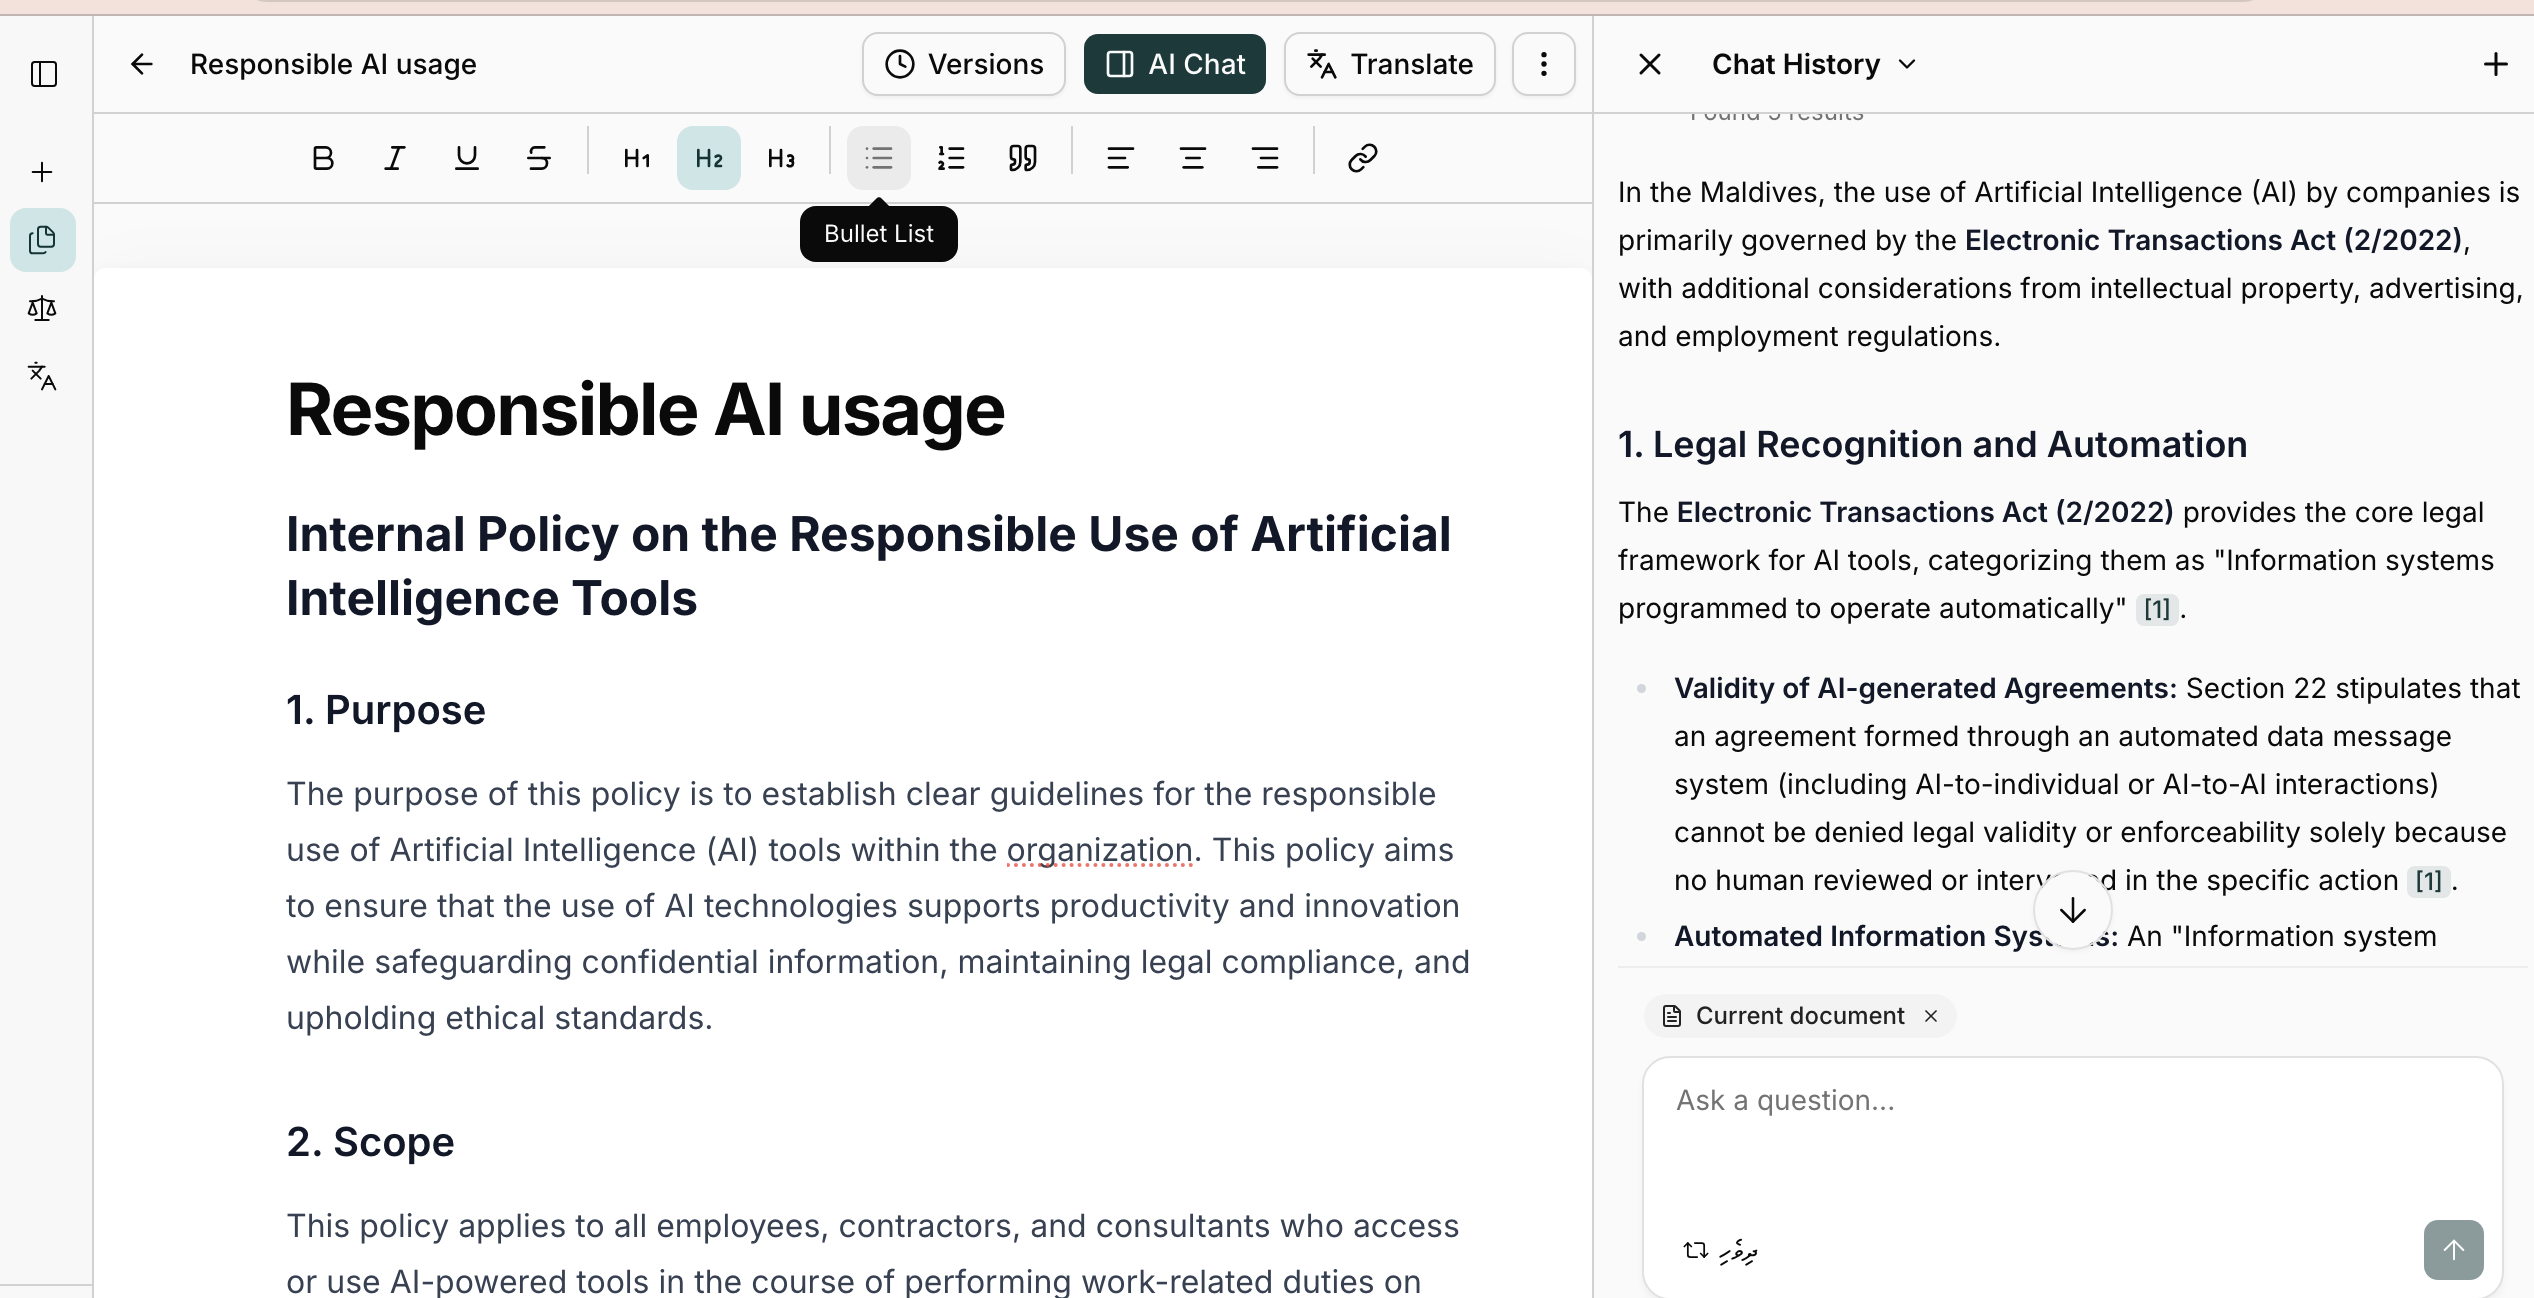This screenshot has width=2534, height=1298.
Task: Toggle the bullet list formatting
Action: coord(878,158)
